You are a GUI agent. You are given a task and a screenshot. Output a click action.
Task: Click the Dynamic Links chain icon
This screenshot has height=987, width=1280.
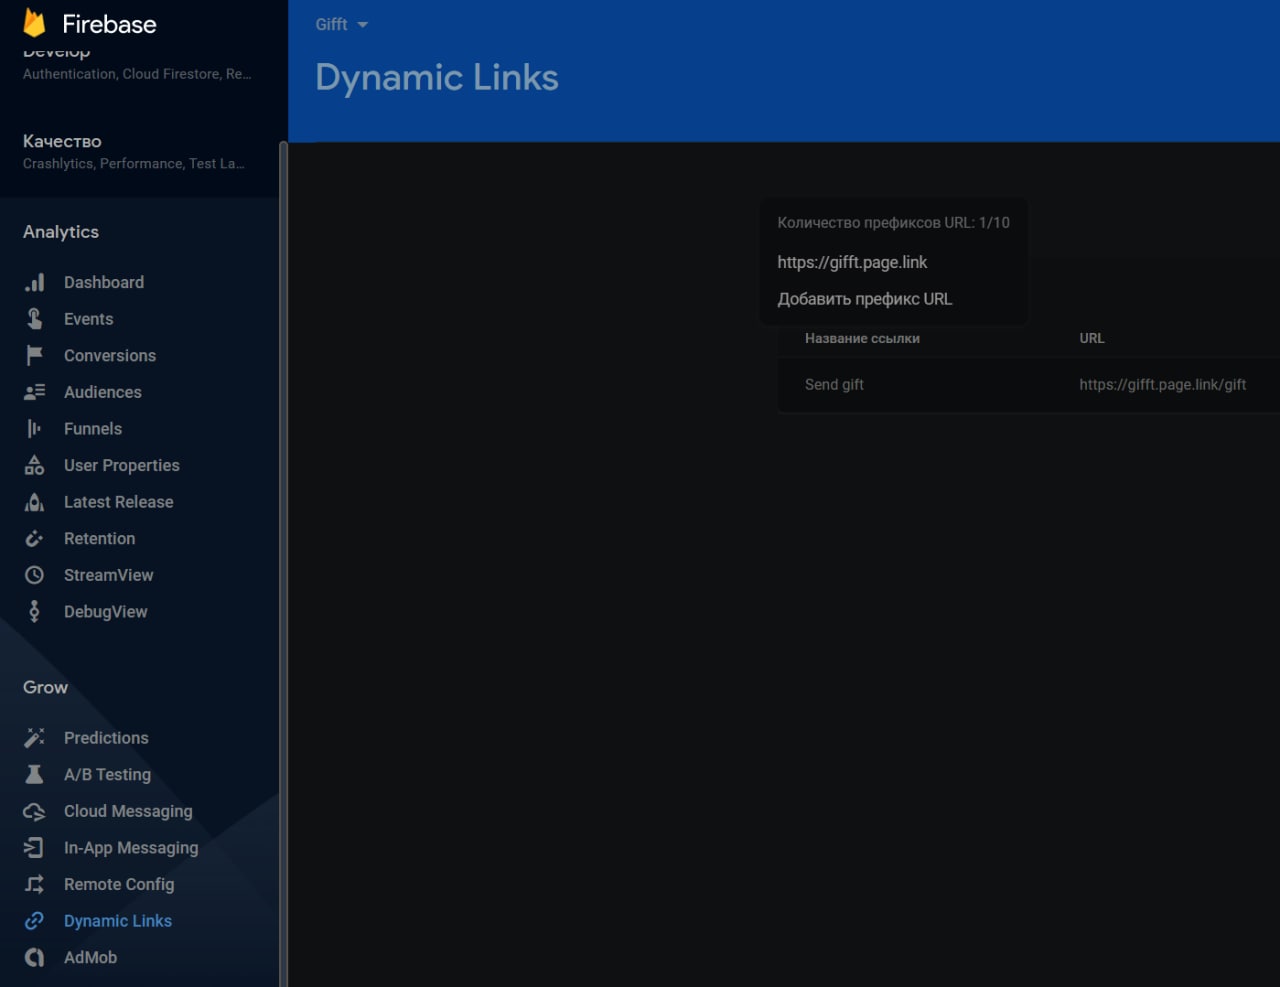tap(34, 921)
